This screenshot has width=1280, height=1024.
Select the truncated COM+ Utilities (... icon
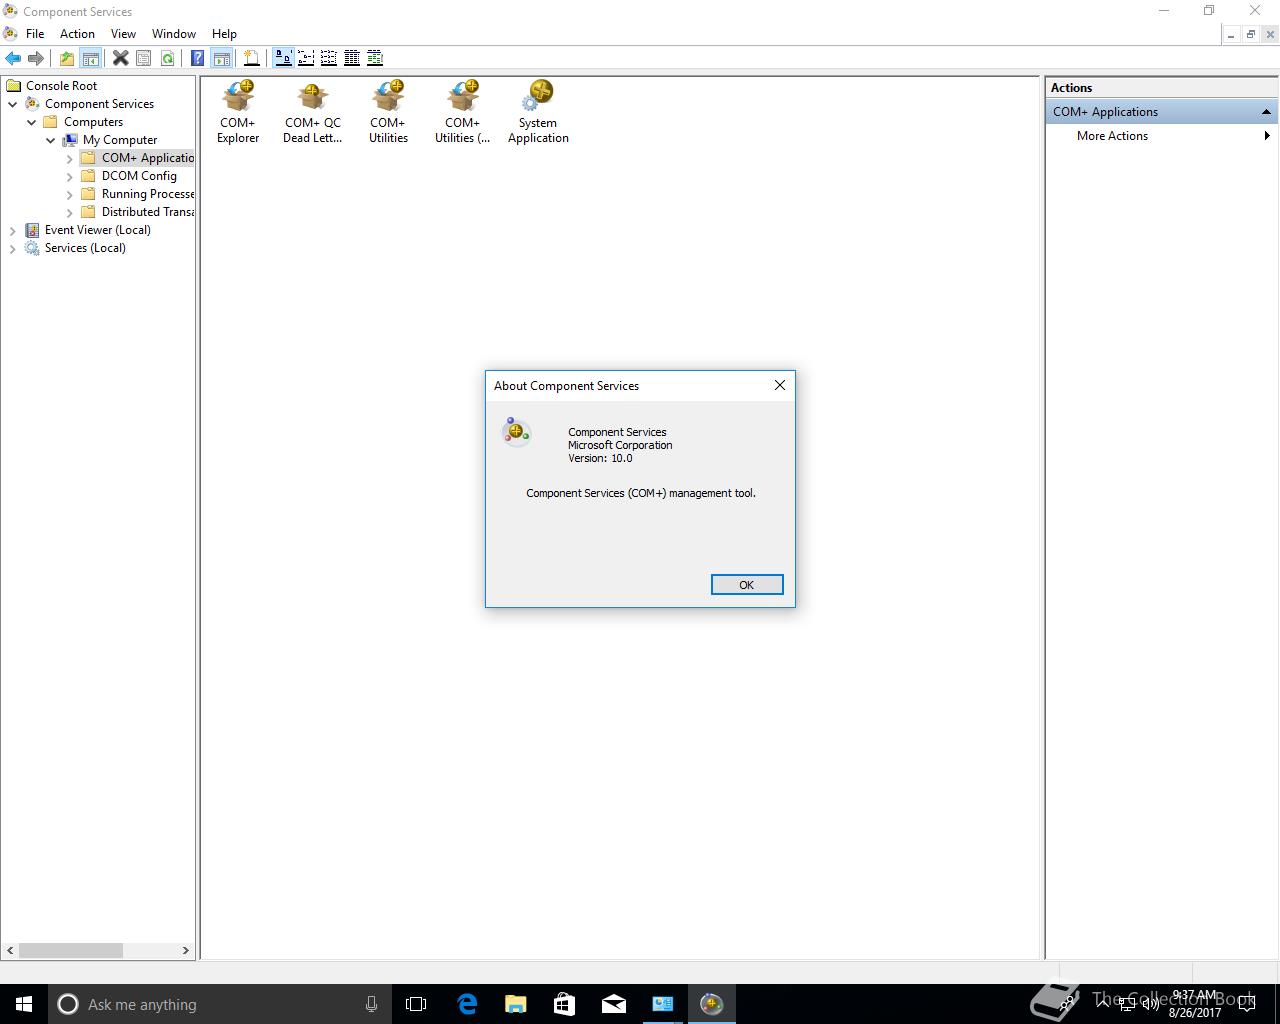(x=462, y=112)
